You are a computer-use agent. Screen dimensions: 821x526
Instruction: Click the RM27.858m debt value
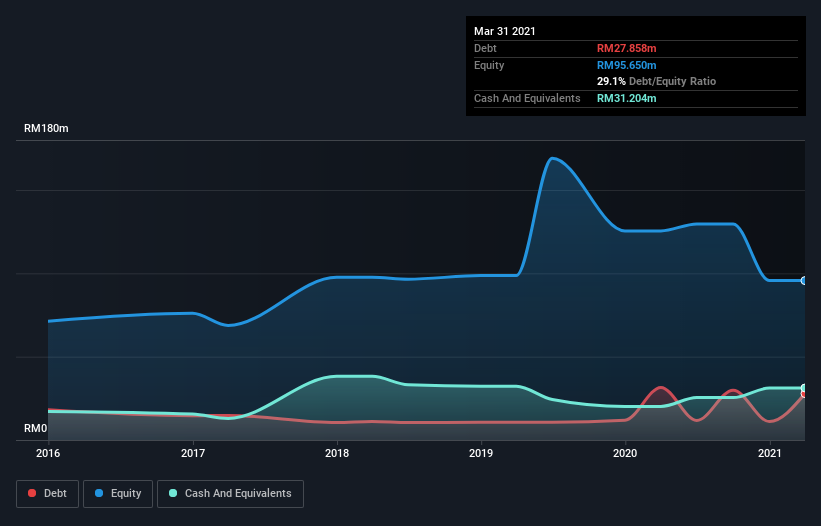click(626, 48)
